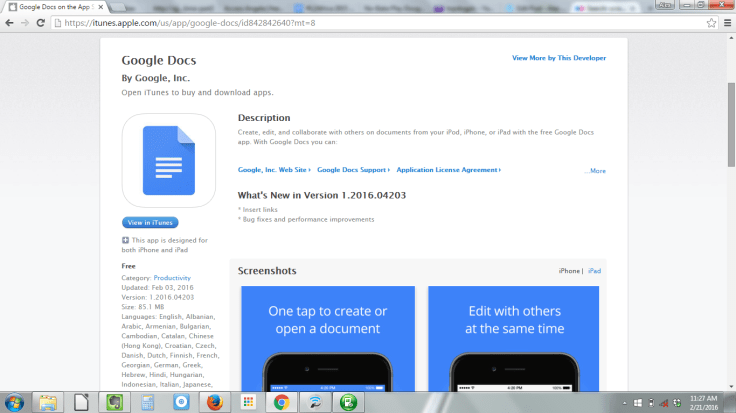Click the 'Updated: Feb 03, 2016' text

tap(157, 288)
